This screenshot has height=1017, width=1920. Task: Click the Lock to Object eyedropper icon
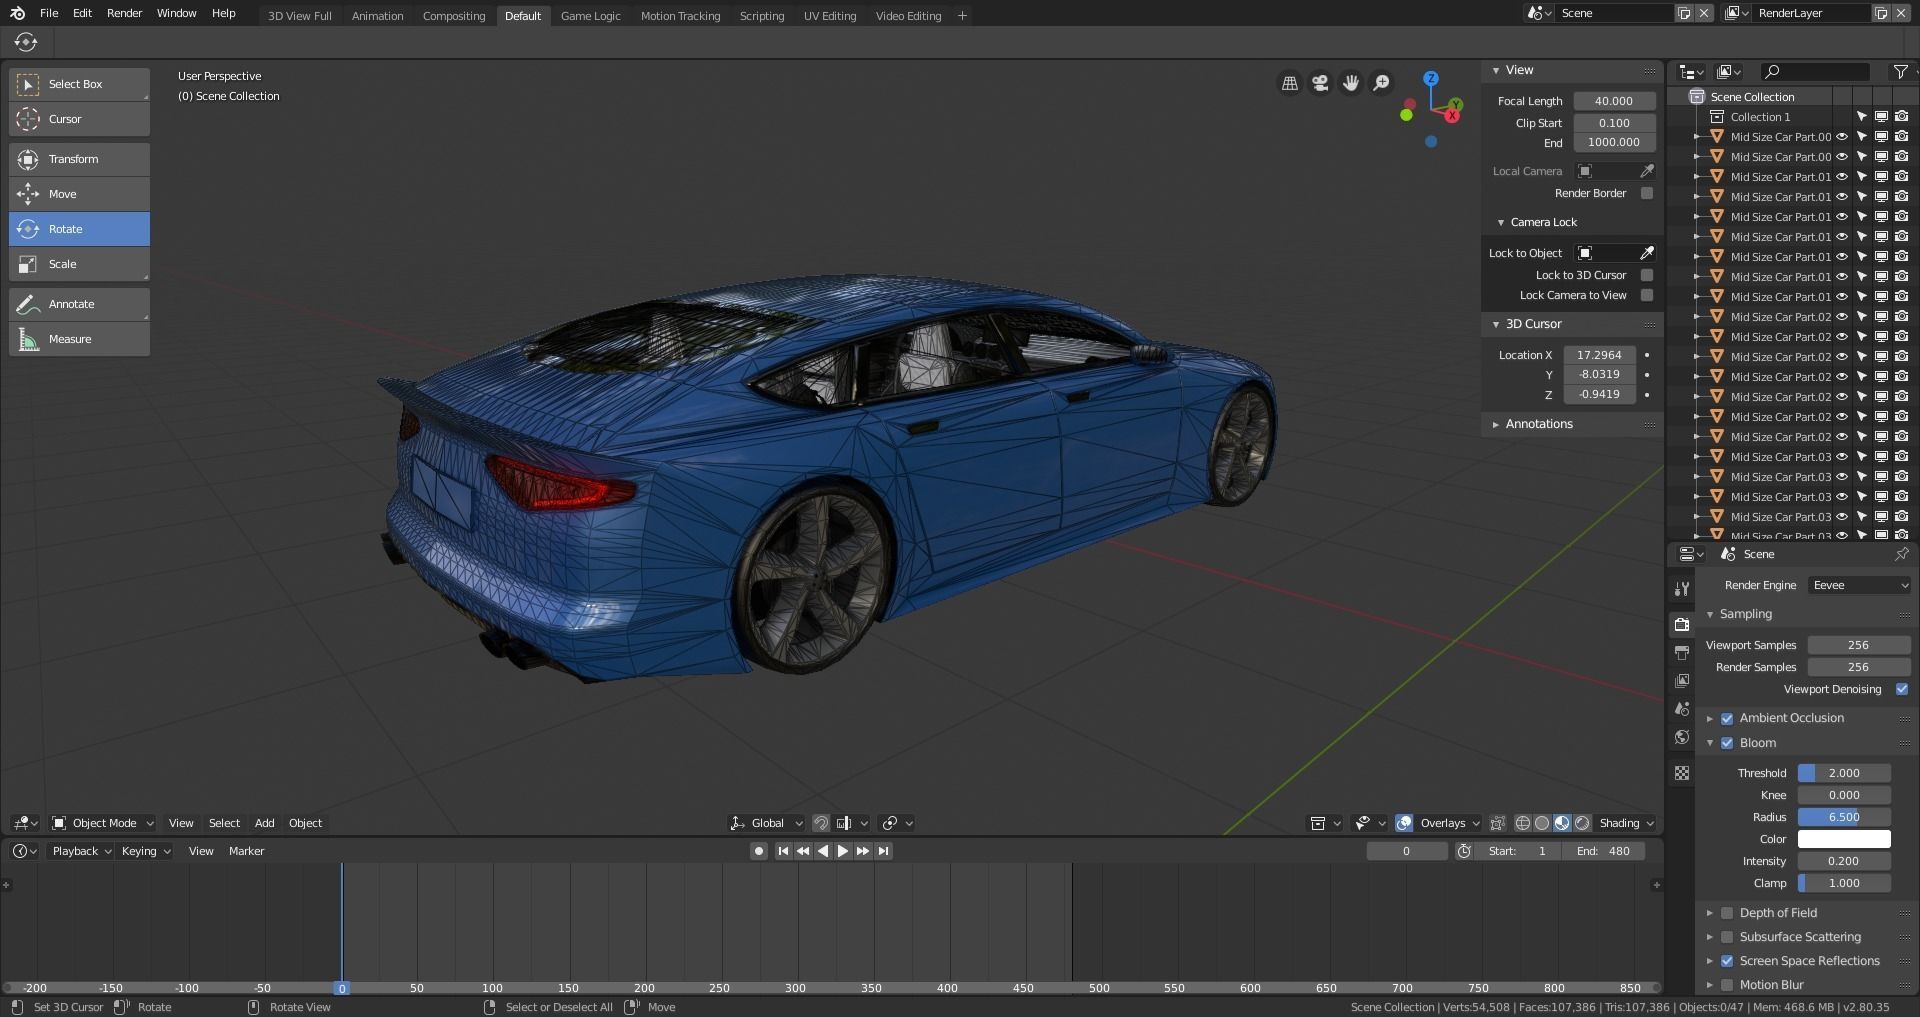[x=1647, y=253]
